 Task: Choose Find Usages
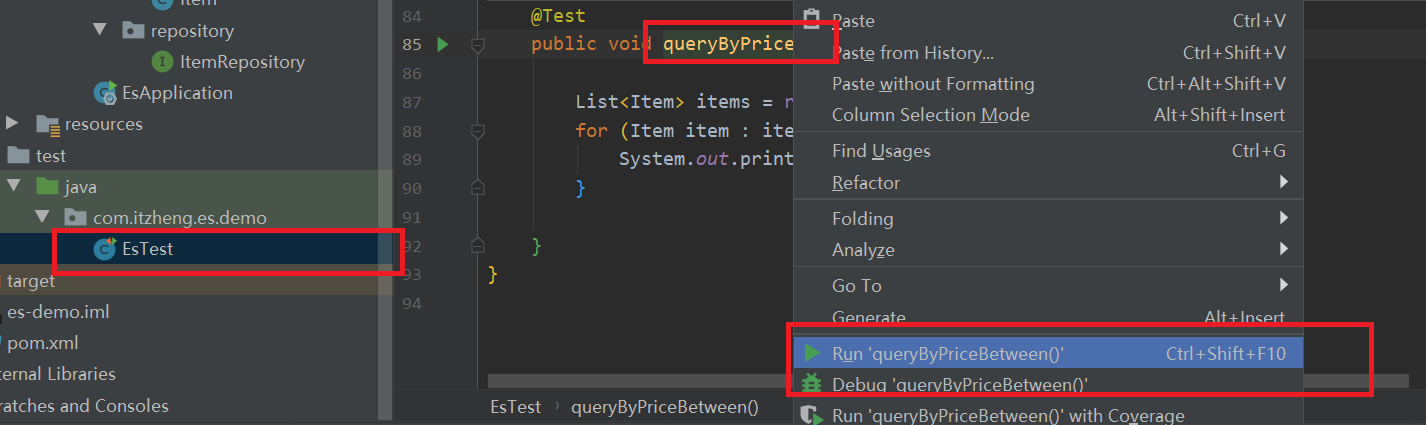pyautogui.click(x=1048, y=151)
